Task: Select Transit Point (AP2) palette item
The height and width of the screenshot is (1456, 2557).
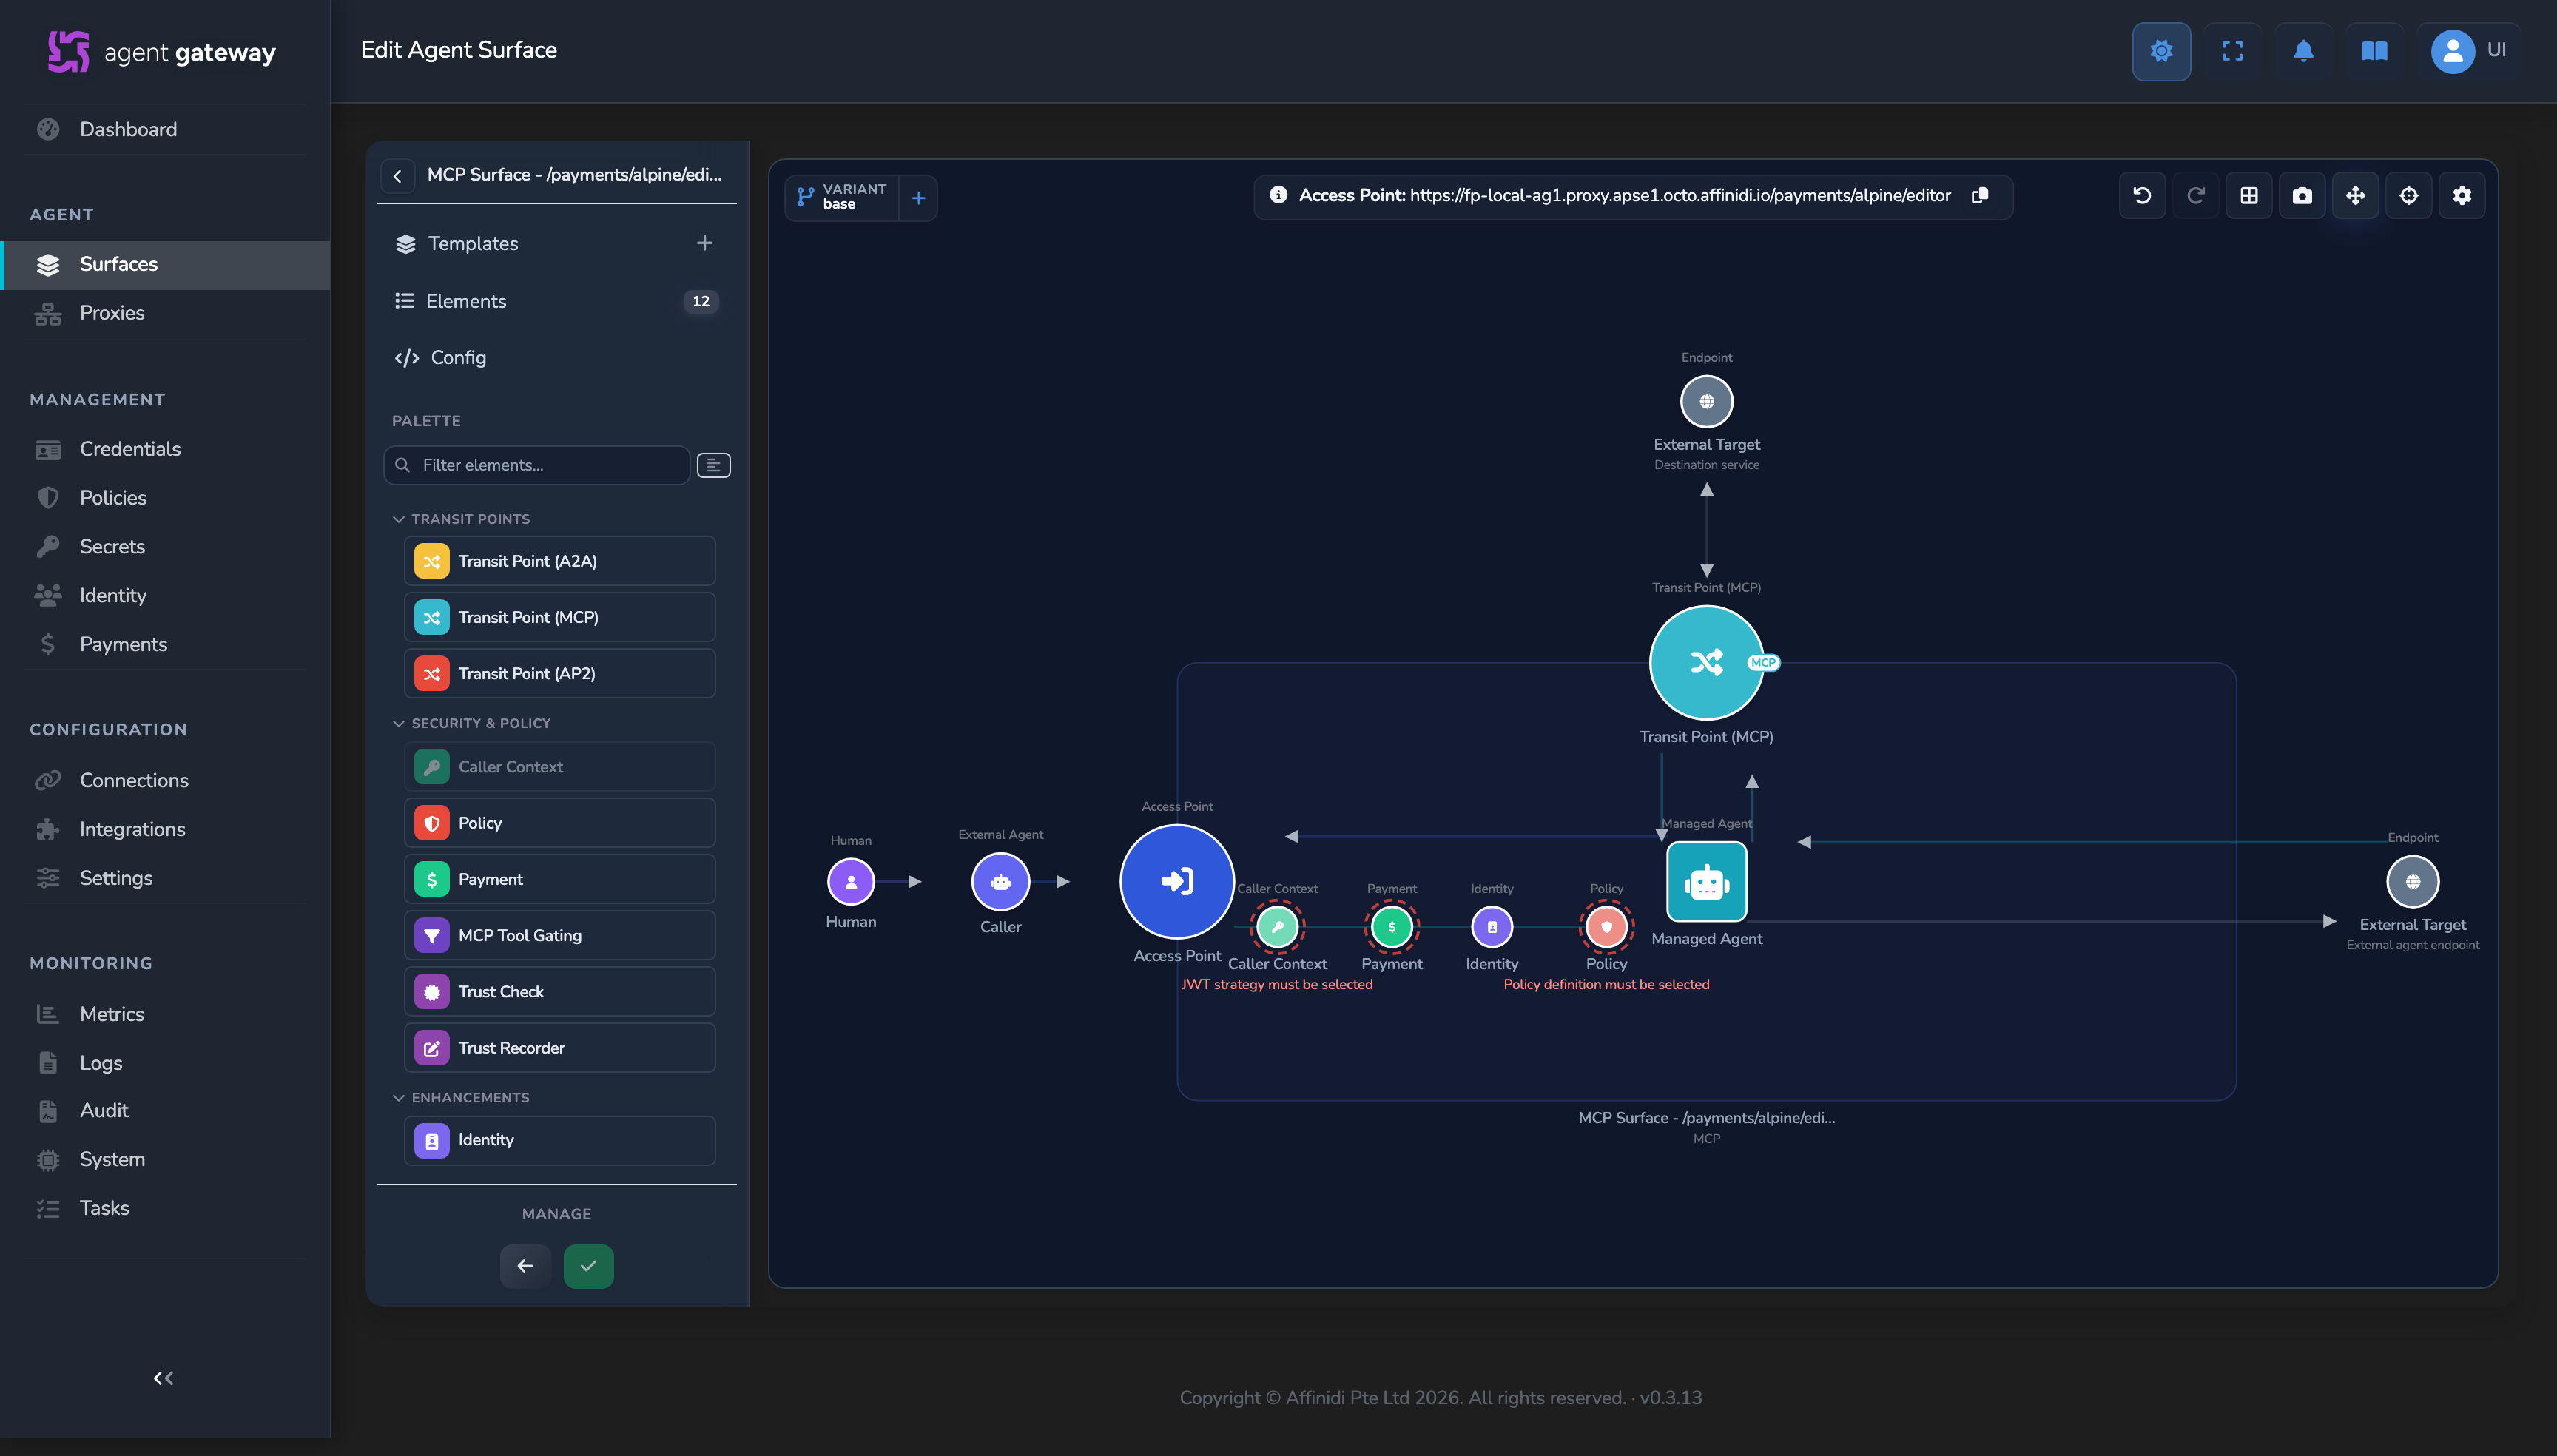Action: (x=560, y=674)
